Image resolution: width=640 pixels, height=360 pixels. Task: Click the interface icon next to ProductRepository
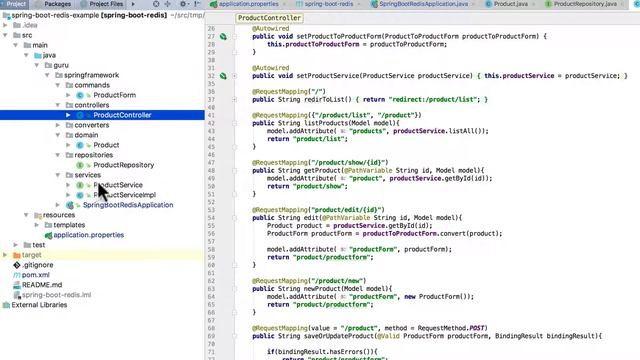click(80, 165)
